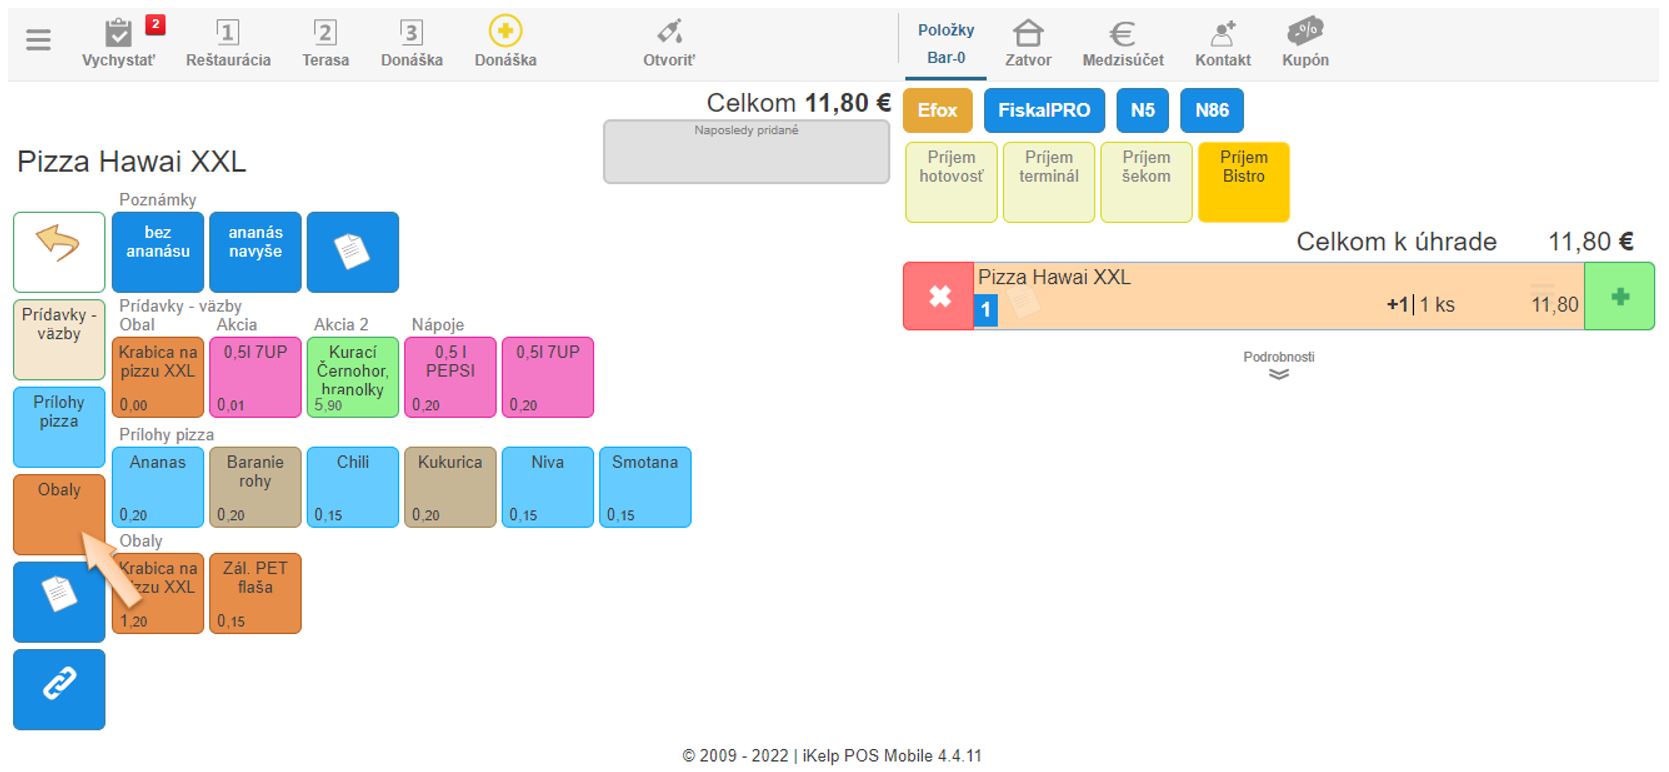Select the Terasa table area
1669x772 pixels.
(325, 43)
